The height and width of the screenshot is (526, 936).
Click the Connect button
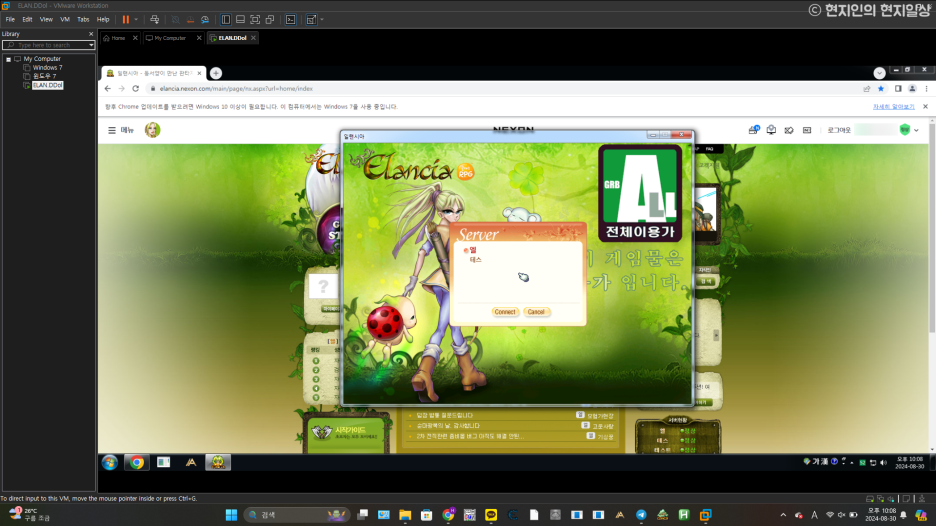click(505, 312)
